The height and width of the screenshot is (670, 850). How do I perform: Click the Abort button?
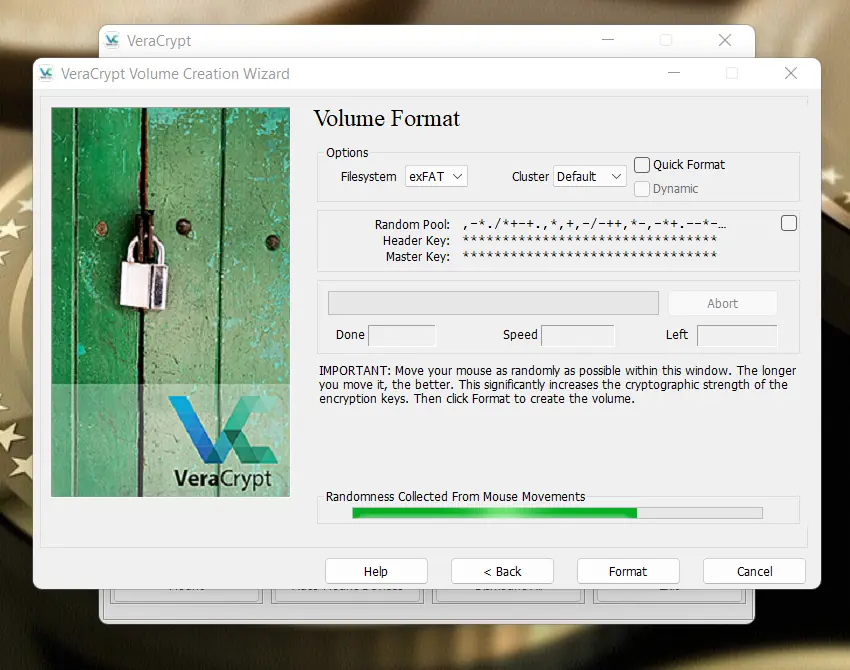(x=723, y=304)
